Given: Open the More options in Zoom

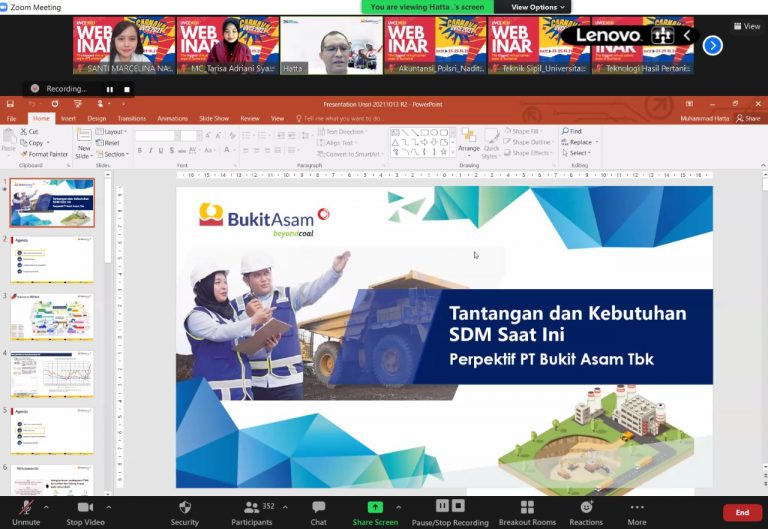Looking at the screenshot, I should coord(637,513).
